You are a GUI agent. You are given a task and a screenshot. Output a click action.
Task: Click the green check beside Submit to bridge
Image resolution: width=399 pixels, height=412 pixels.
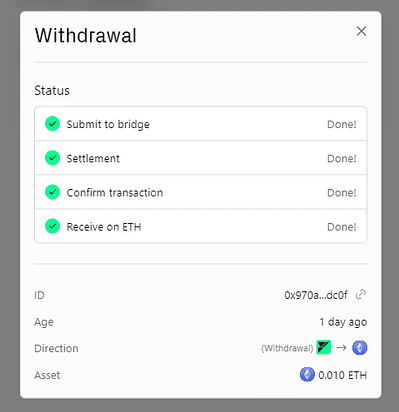[x=52, y=124]
